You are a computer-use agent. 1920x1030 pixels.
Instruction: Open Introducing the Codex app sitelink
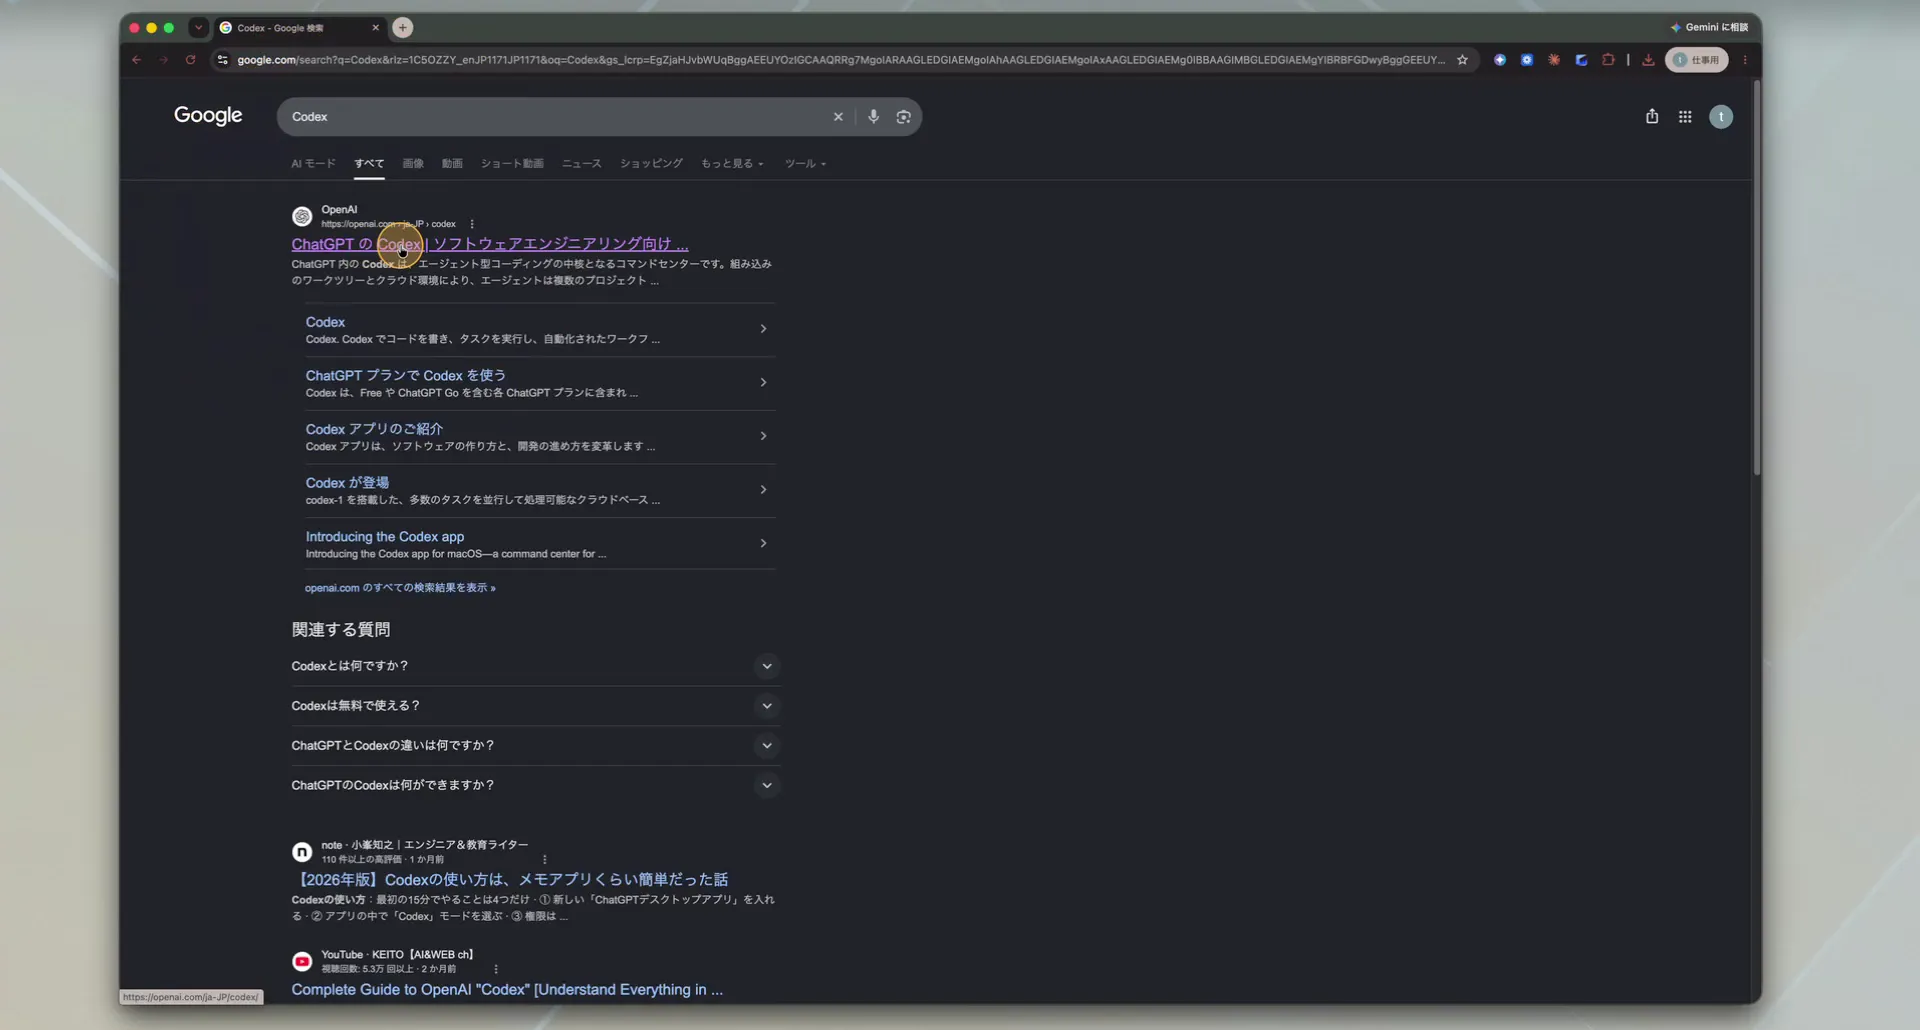pyautogui.click(x=385, y=537)
